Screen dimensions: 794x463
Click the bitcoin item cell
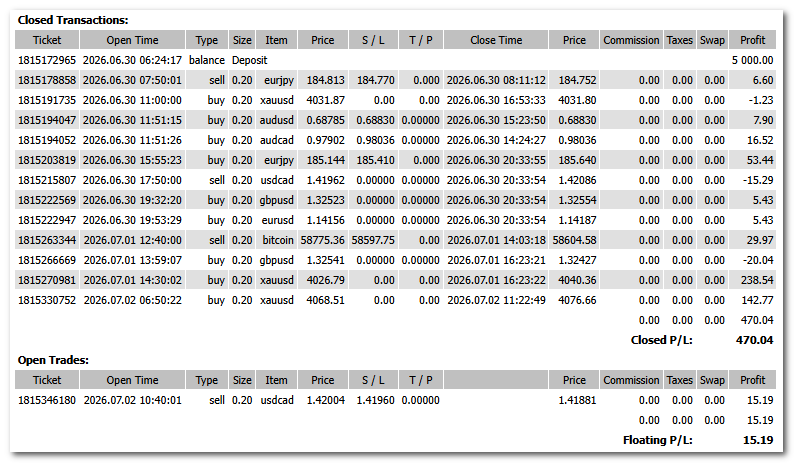(278, 240)
